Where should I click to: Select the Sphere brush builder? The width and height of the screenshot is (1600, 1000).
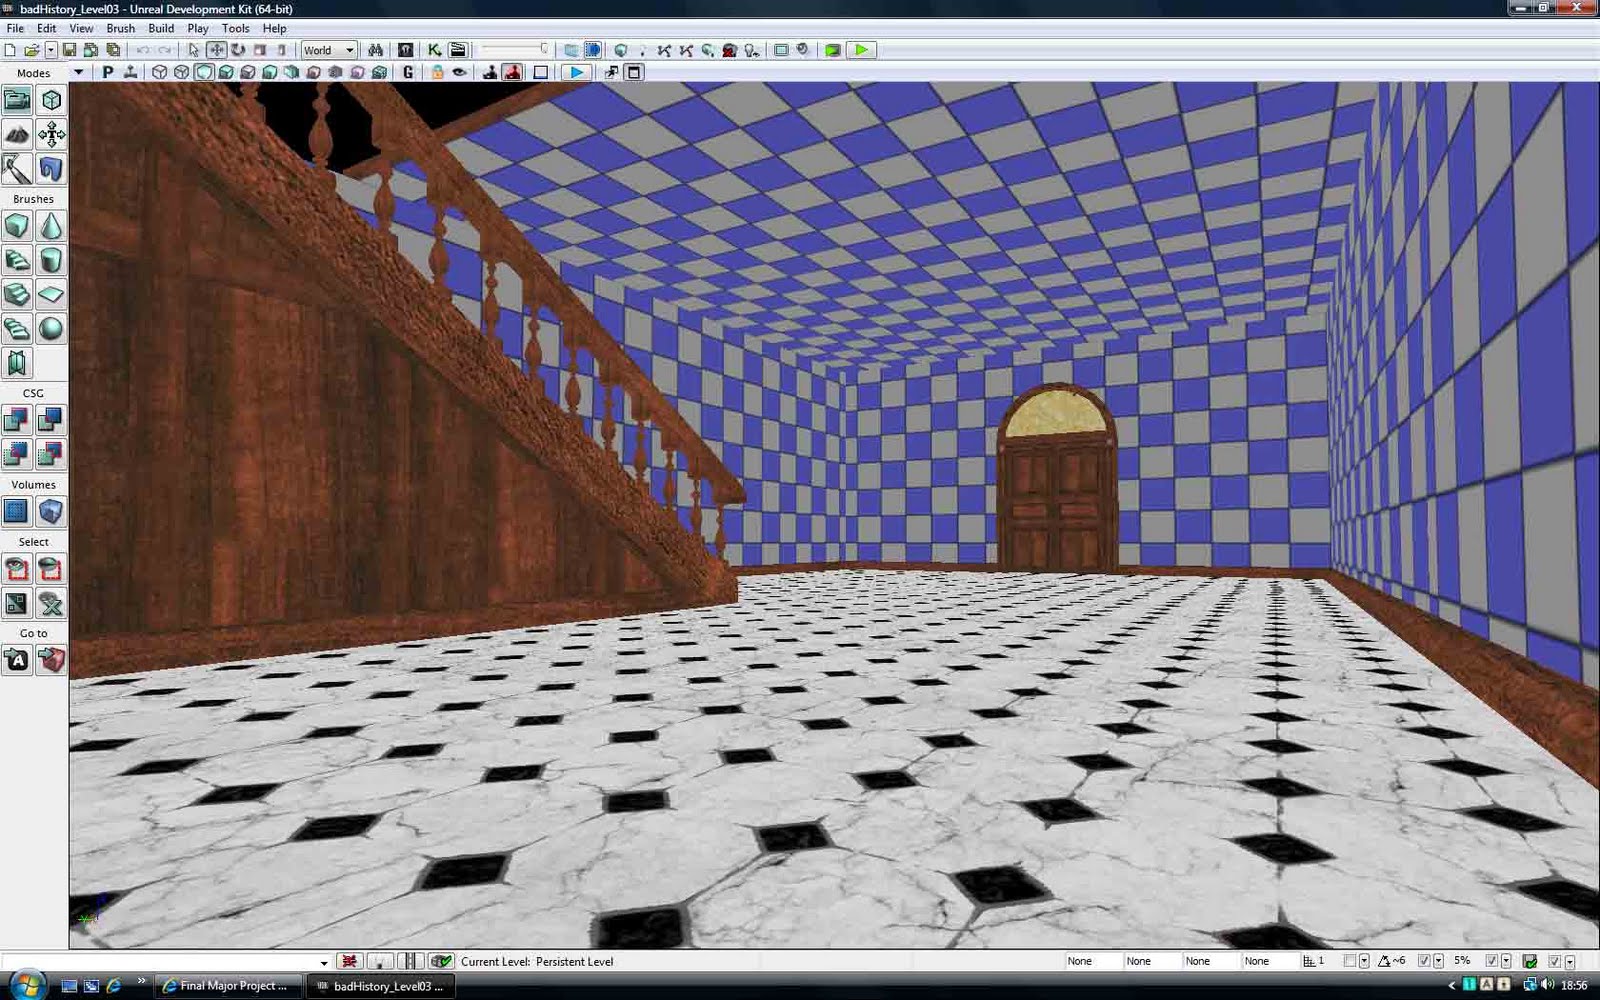[x=51, y=328]
